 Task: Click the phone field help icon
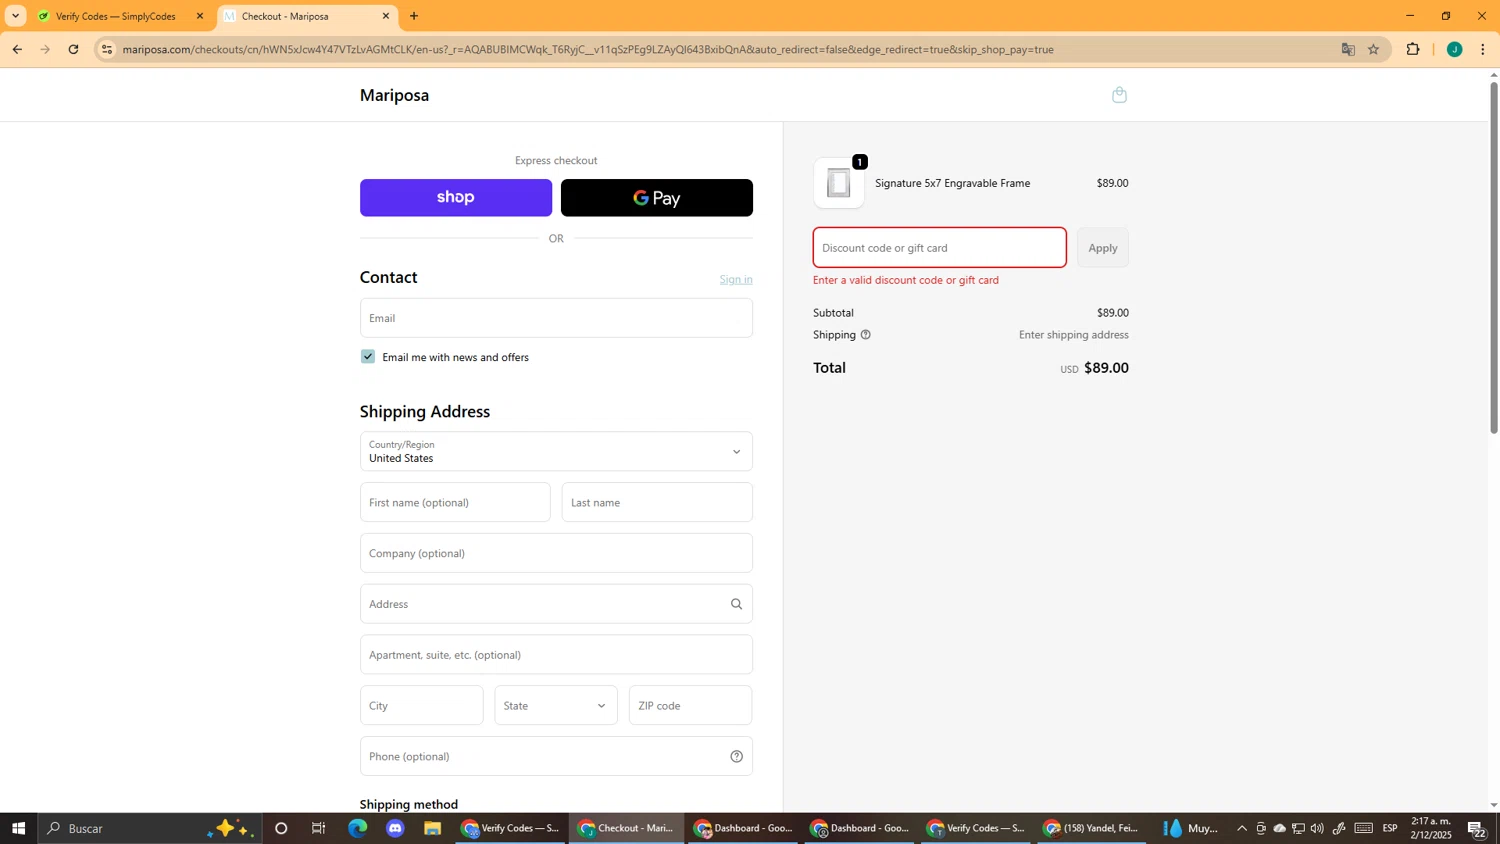pyautogui.click(x=736, y=757)
